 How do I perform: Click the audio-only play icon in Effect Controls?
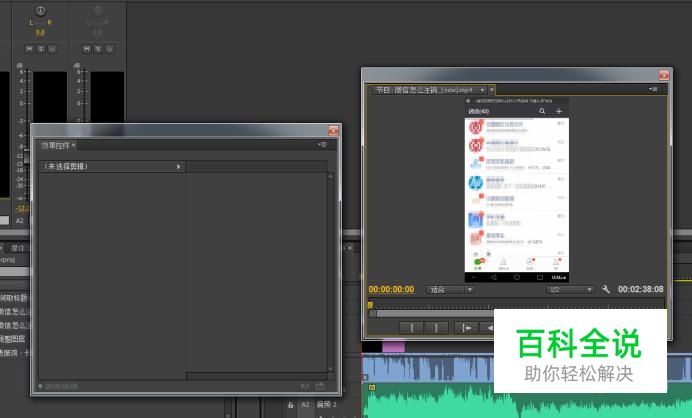[x=305, y=387]
